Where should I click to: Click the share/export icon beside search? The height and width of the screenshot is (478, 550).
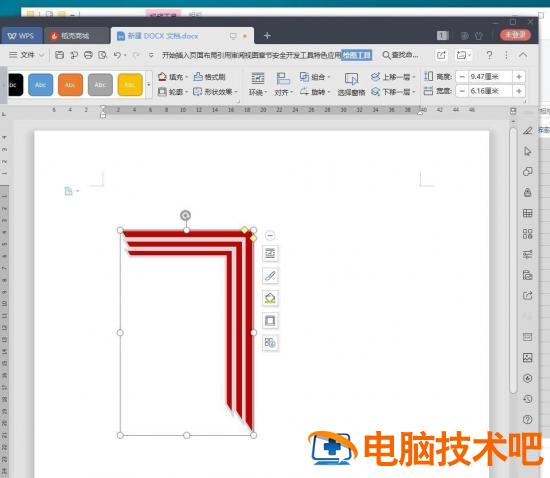coord(441,55)
